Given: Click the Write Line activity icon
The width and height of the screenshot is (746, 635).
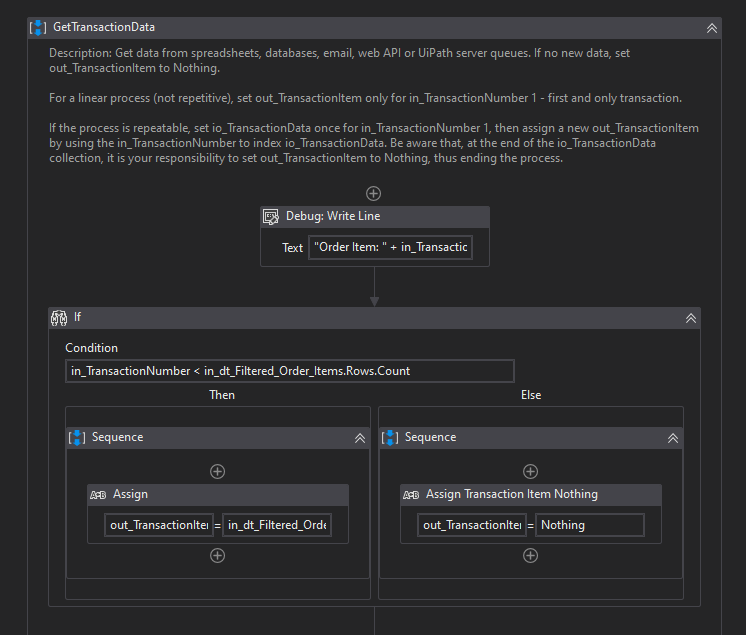Looking at the screenshot, I should pyautogui.click(x=270, y=216).
